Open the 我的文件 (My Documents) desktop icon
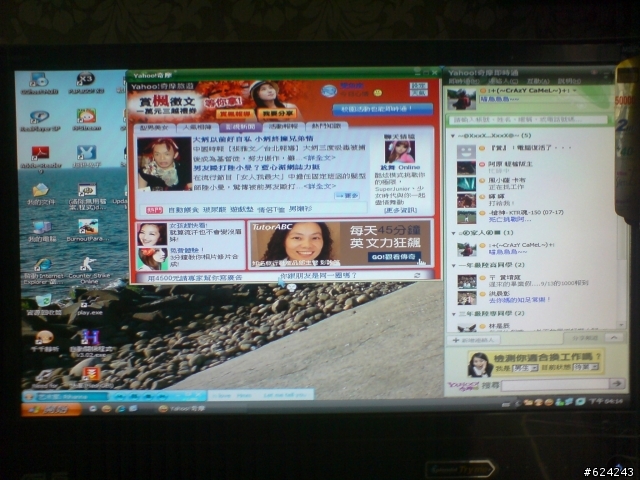This screenshot has height=480, width=640. tap(40, 194)
